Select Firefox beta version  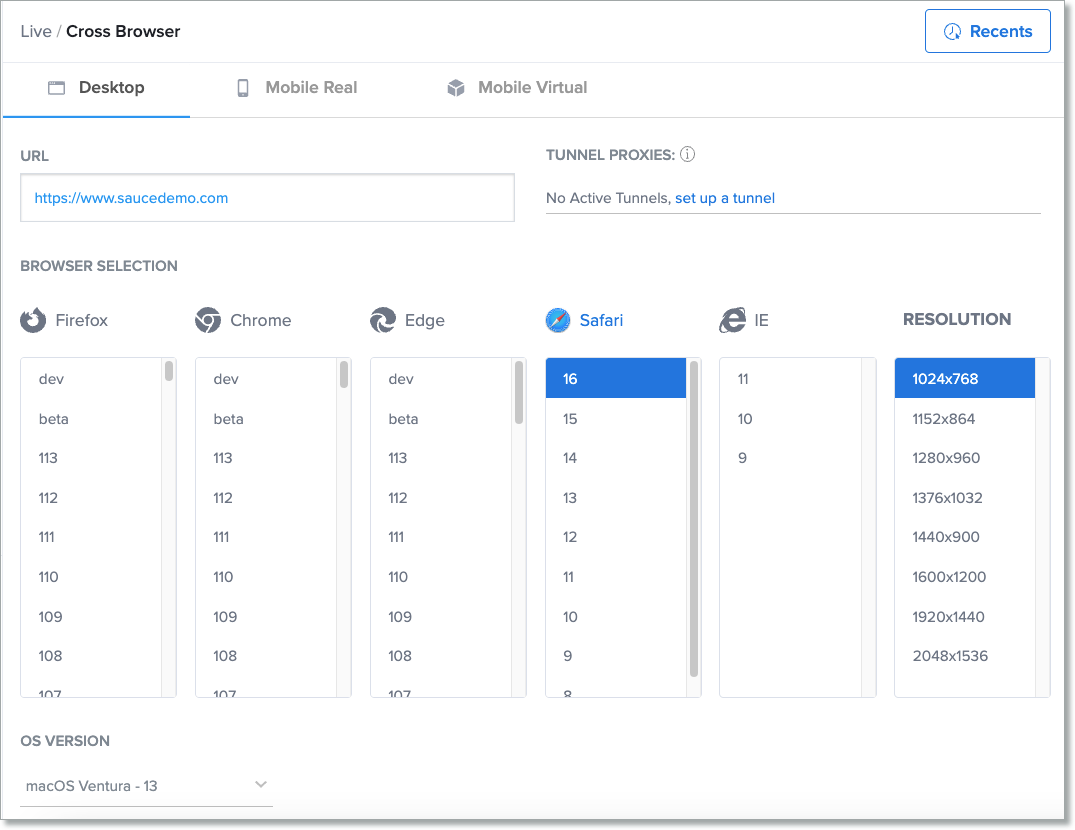[54, 419]
